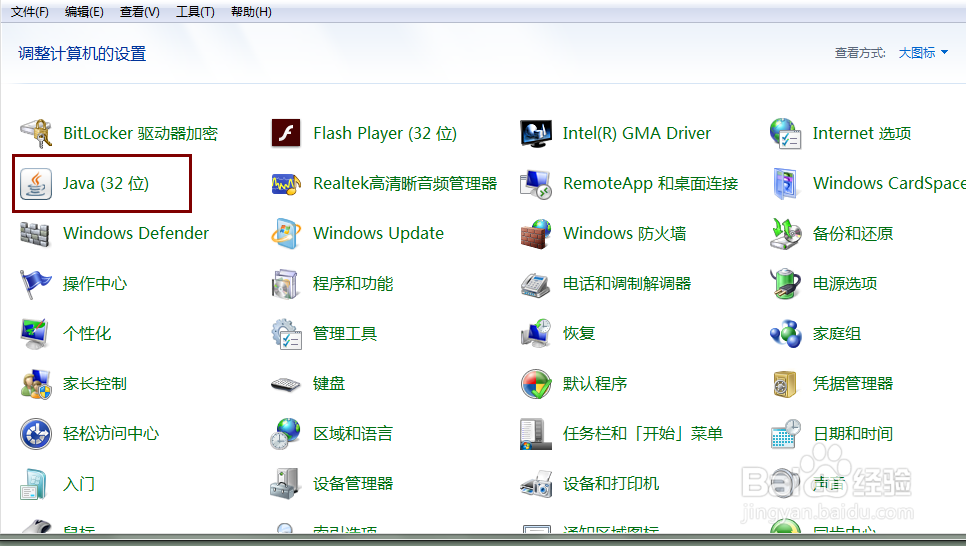Click the Windows Update label
Screen dimensions: 966x546
(378, 234)
